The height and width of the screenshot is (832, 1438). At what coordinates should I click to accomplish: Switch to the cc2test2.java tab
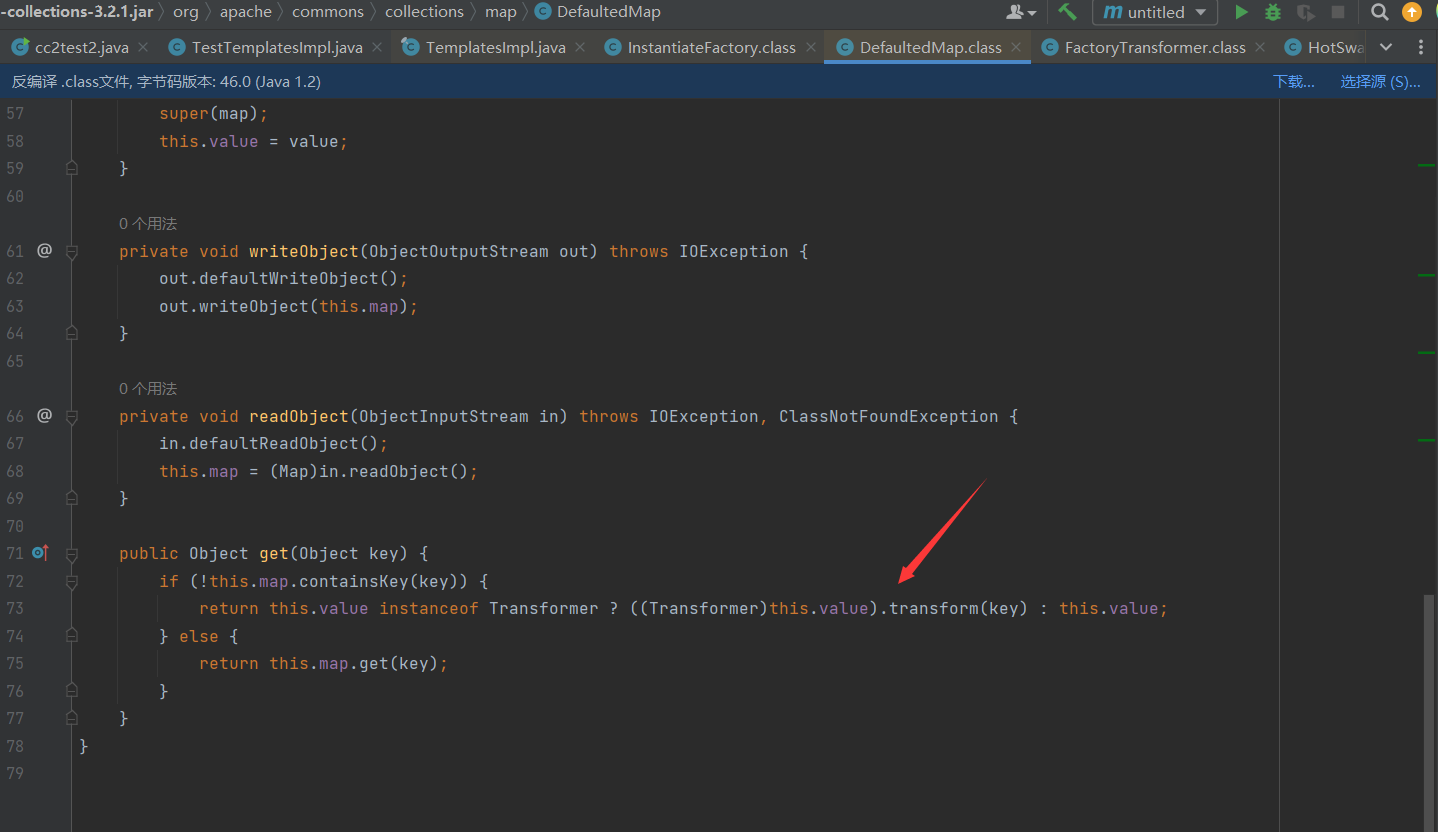coord(81,47)
